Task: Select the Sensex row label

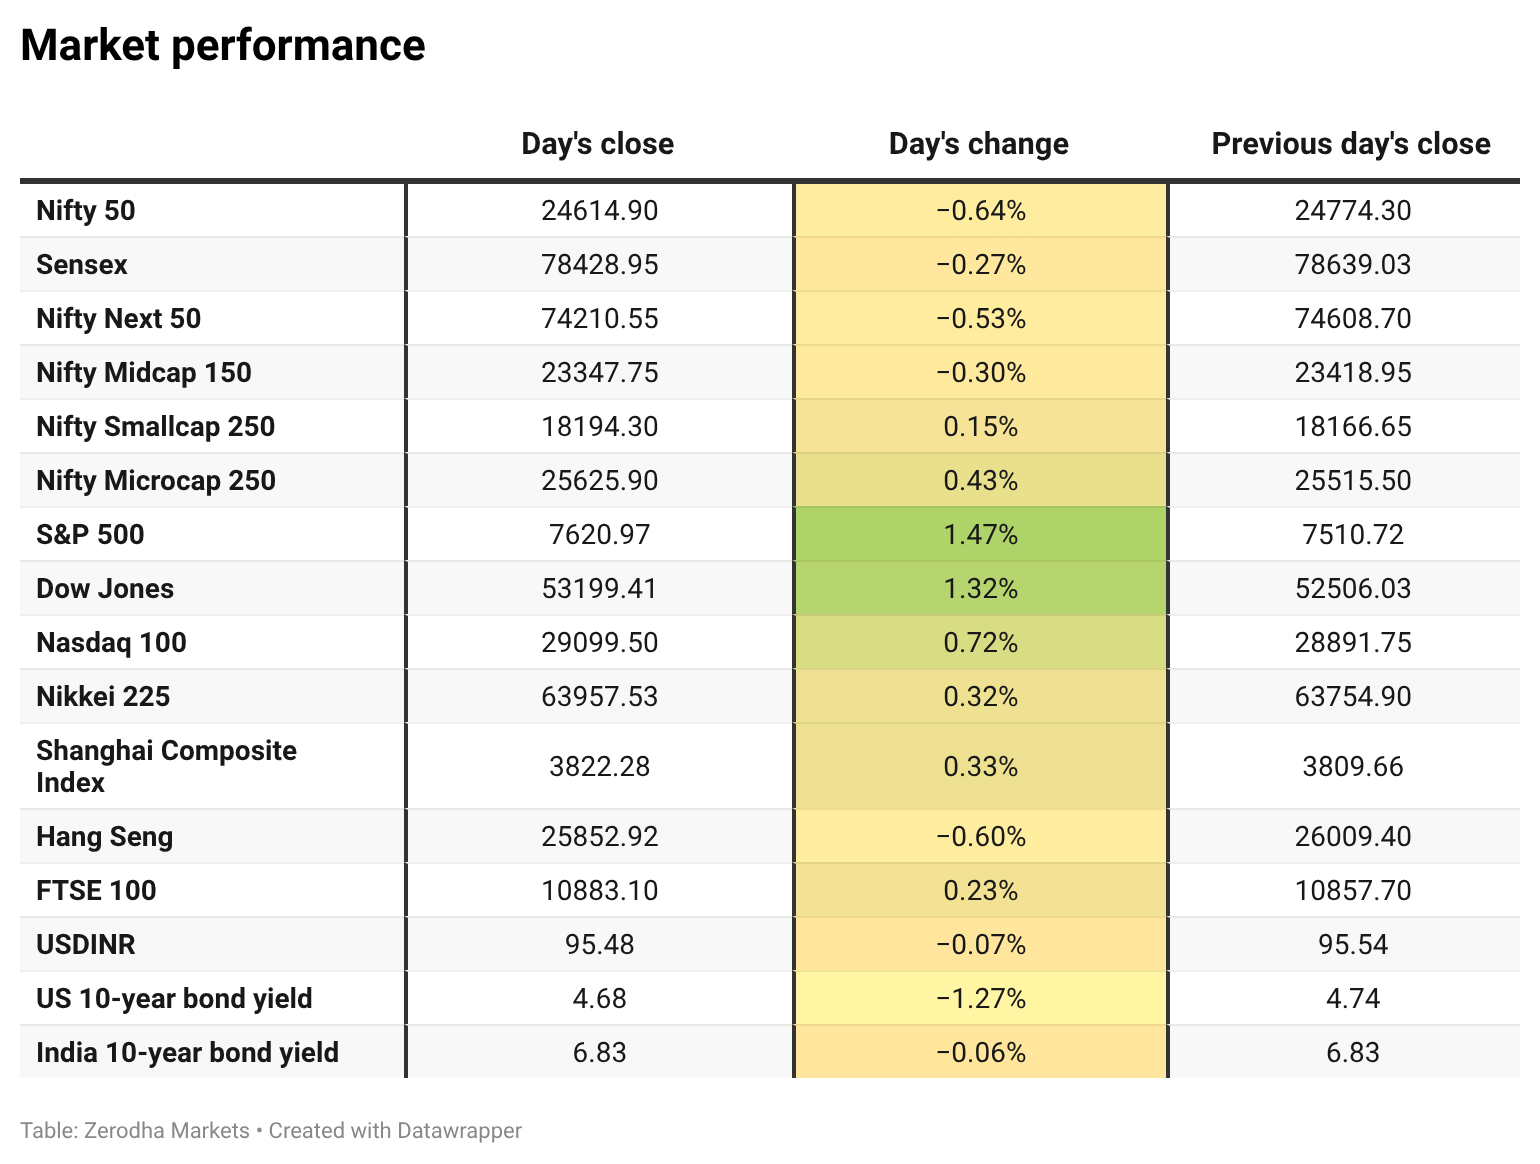Action: 82,265
